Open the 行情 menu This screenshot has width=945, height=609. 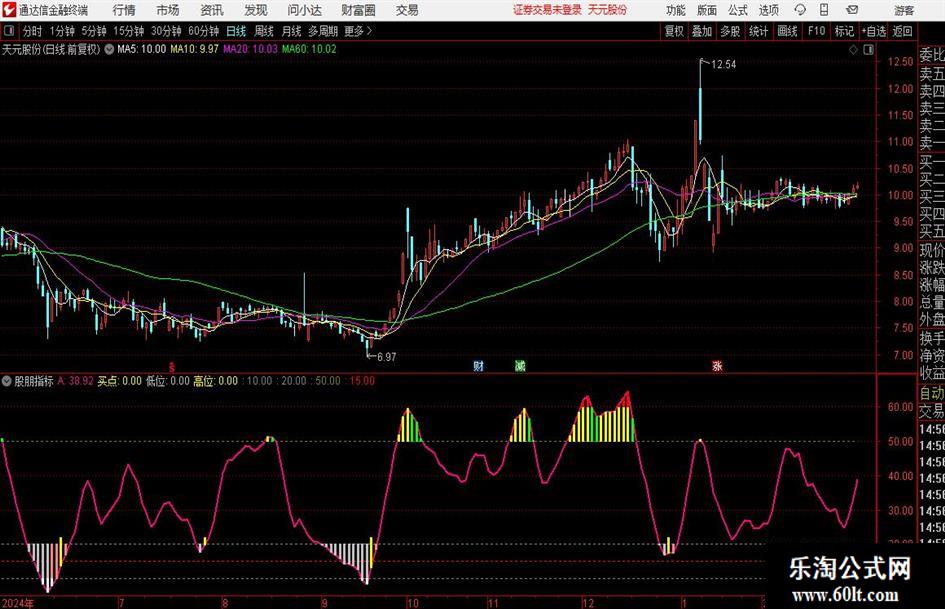(124, 10)
